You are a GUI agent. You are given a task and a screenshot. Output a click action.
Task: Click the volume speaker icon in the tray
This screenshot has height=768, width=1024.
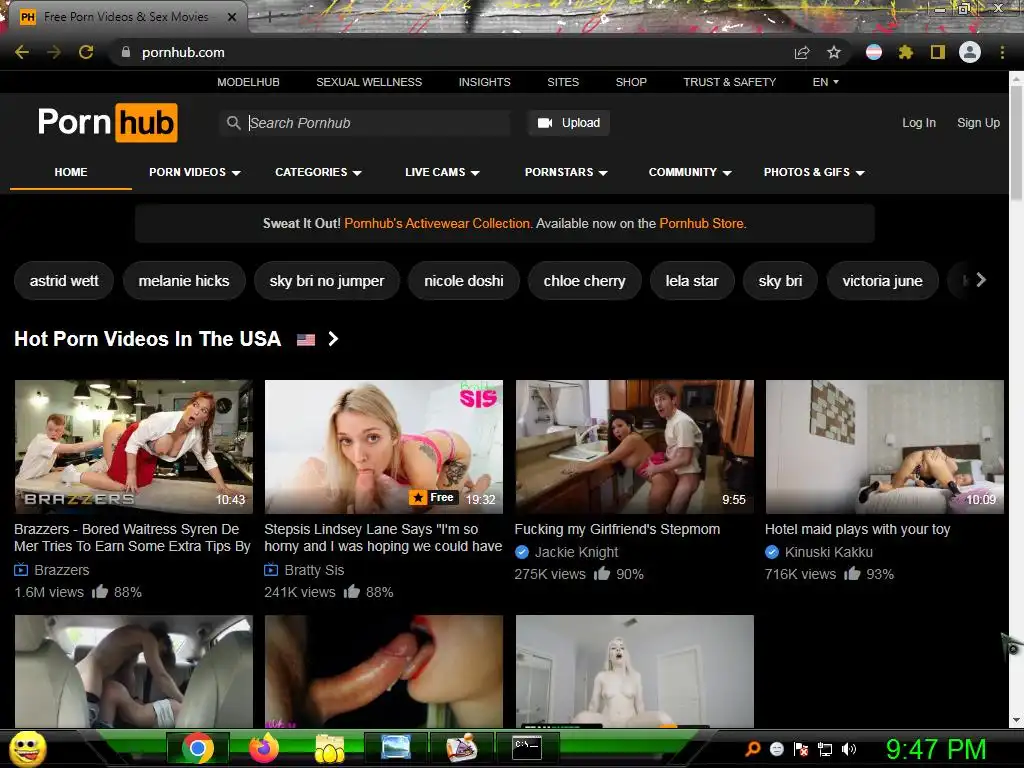click(849, 749)
